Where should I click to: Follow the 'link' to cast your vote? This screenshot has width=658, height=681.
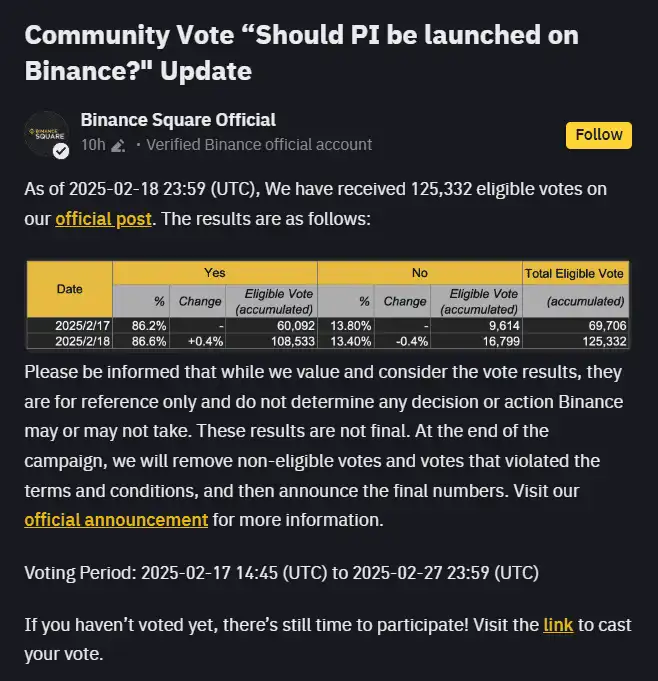(558, 625)
